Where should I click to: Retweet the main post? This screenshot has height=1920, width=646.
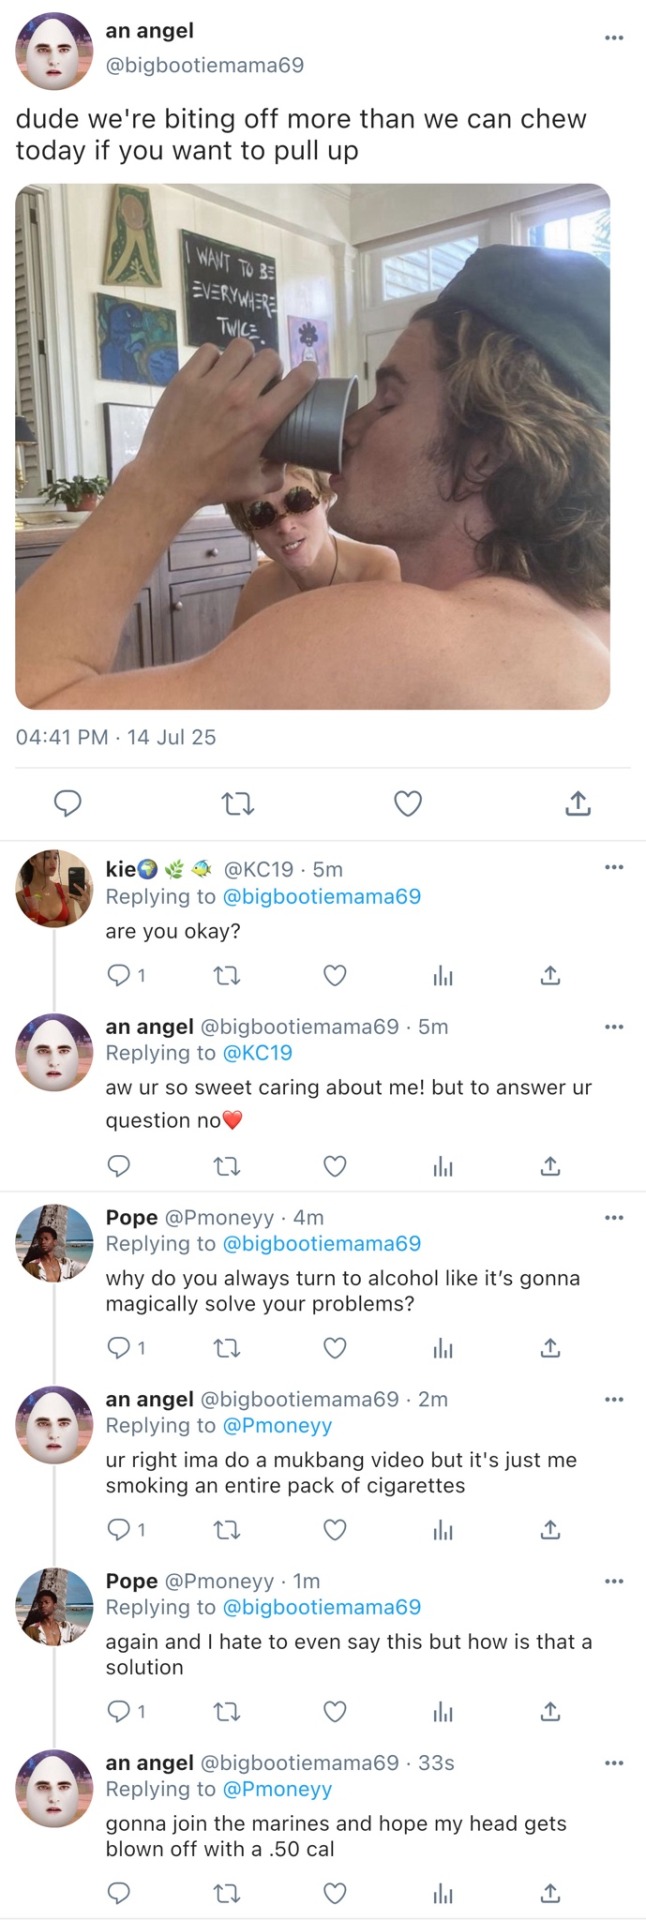point(237,803)
